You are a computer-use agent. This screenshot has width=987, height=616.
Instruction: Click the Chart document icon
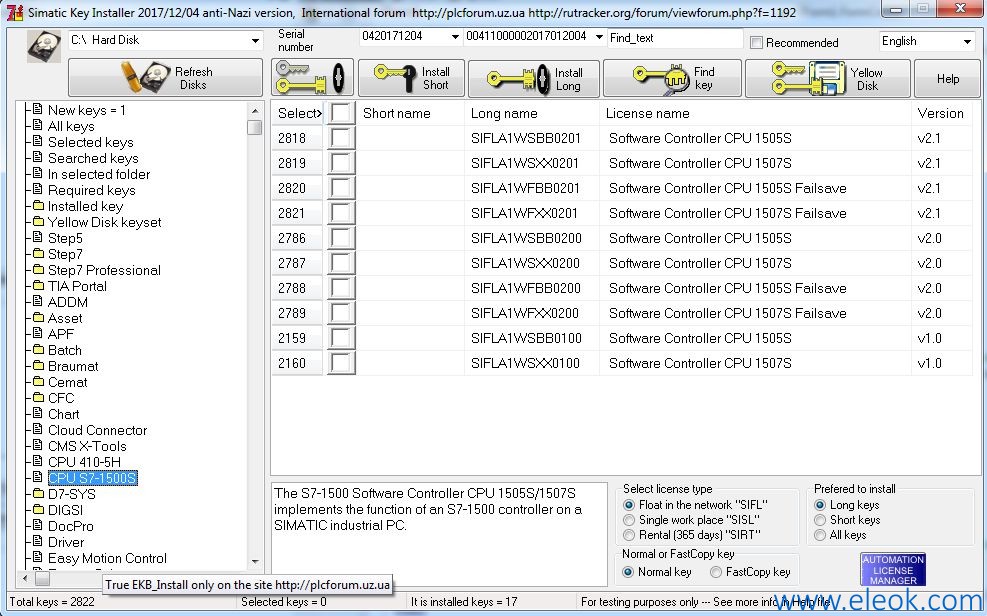(x=38, y=414)
